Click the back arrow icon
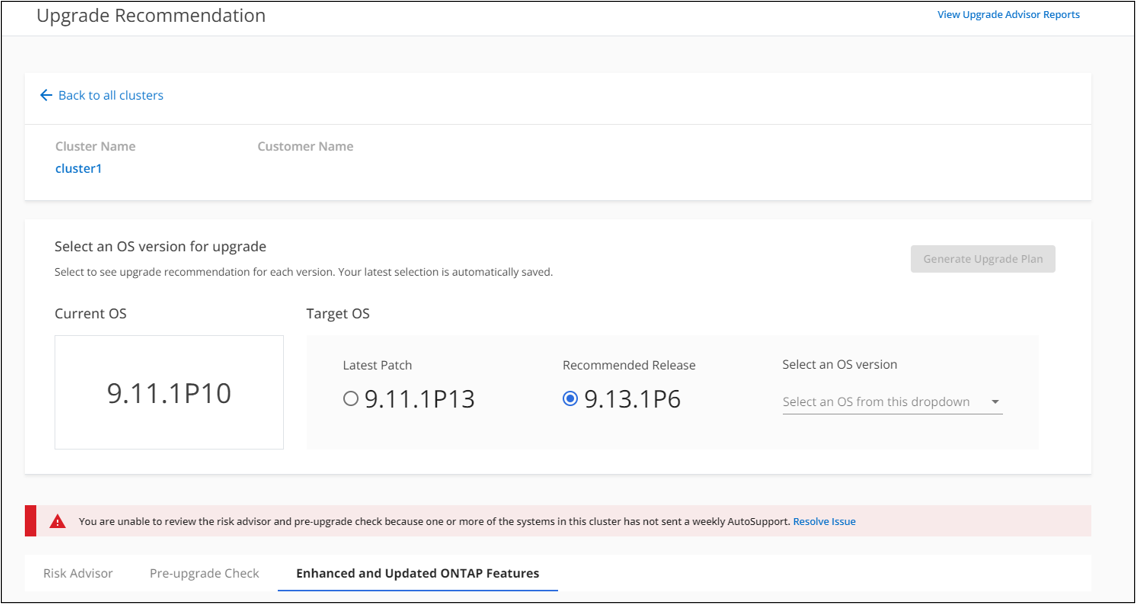This screenshot has height=604, width=1136. tap(45, 95)
